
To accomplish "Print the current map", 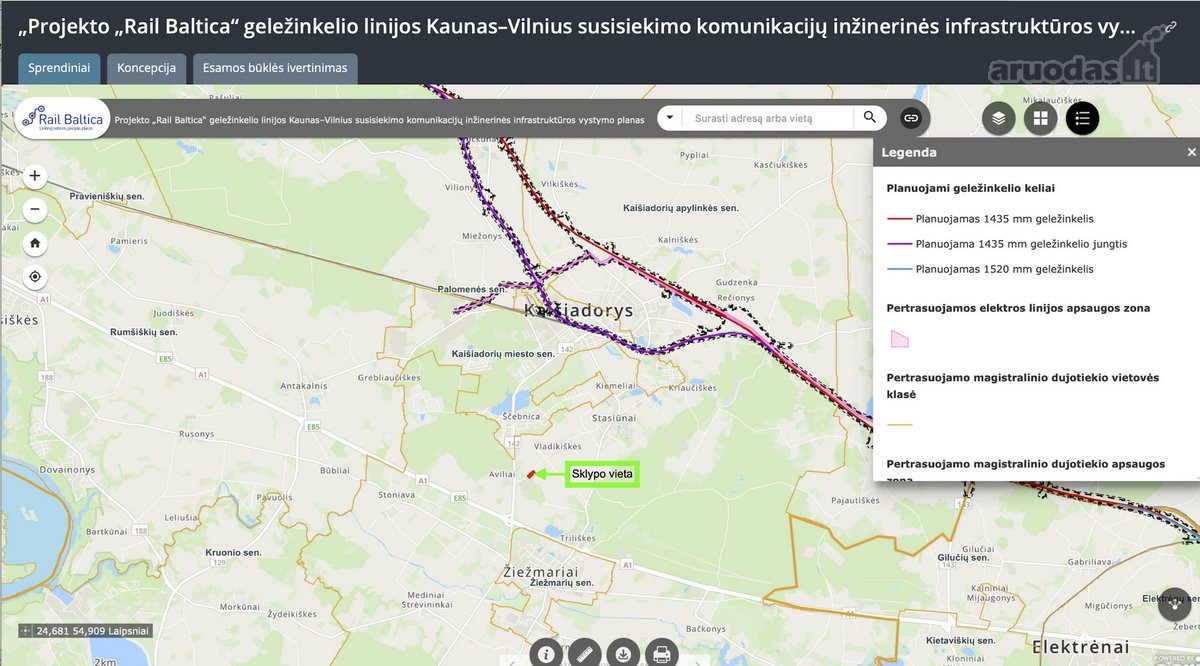I will 661,653.
